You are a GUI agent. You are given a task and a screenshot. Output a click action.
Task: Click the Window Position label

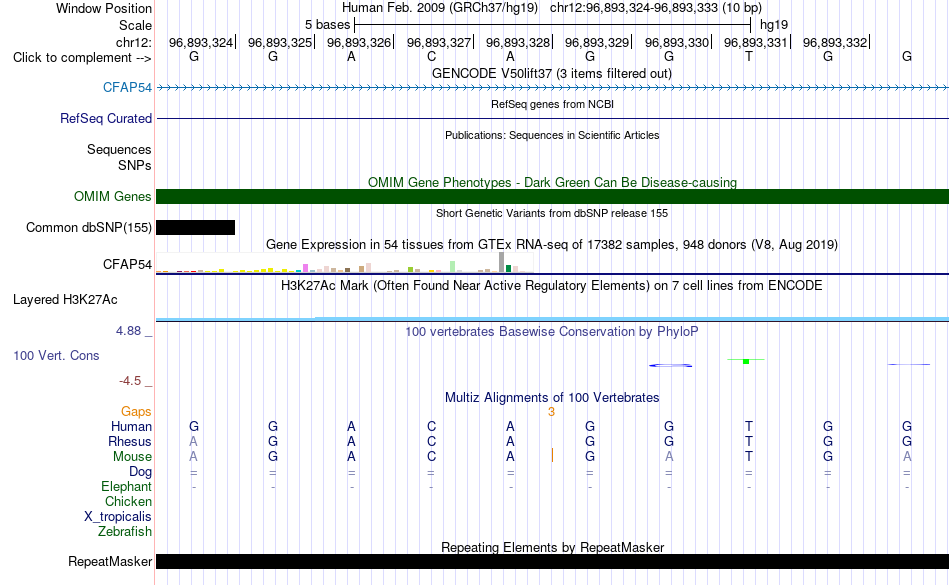click(104, 8)
